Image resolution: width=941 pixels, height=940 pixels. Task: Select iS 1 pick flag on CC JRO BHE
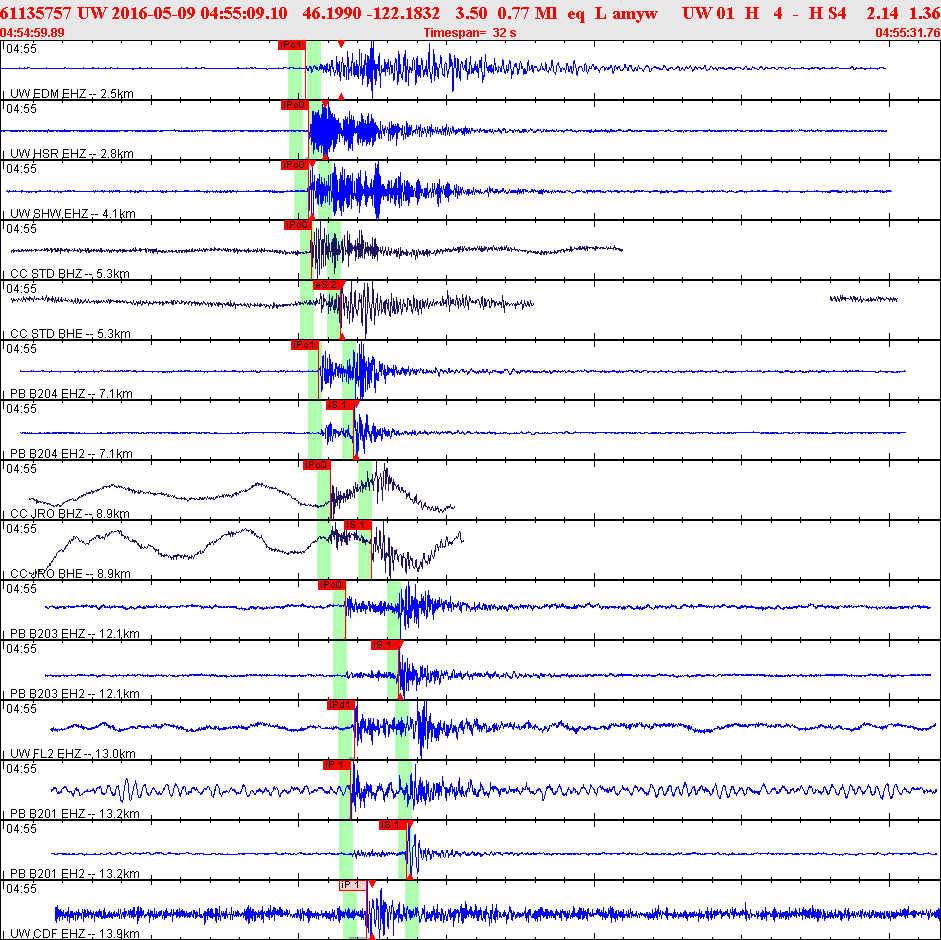(x=358, y=525)
